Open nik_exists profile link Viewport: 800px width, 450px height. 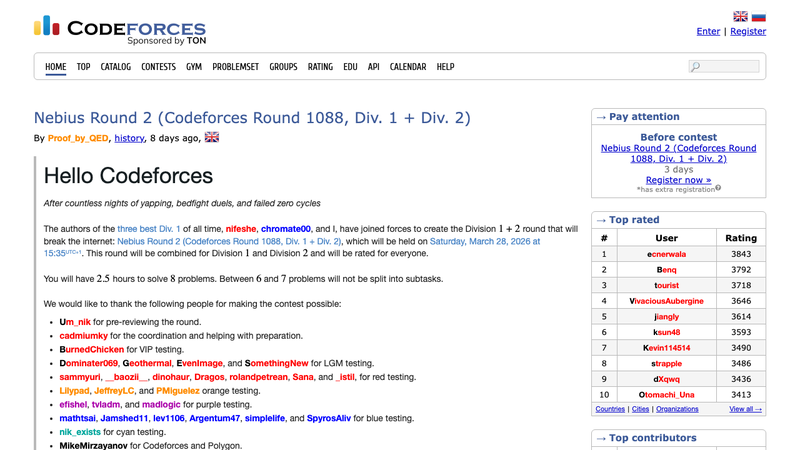[x=80, y=432]
